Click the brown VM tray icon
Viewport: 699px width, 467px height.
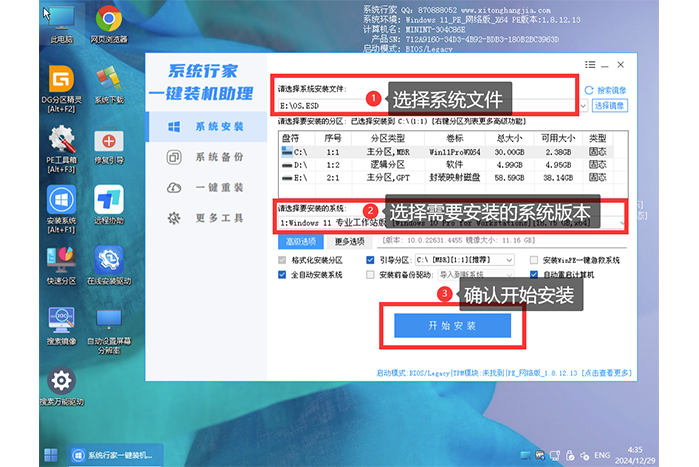tap(540, 455)
